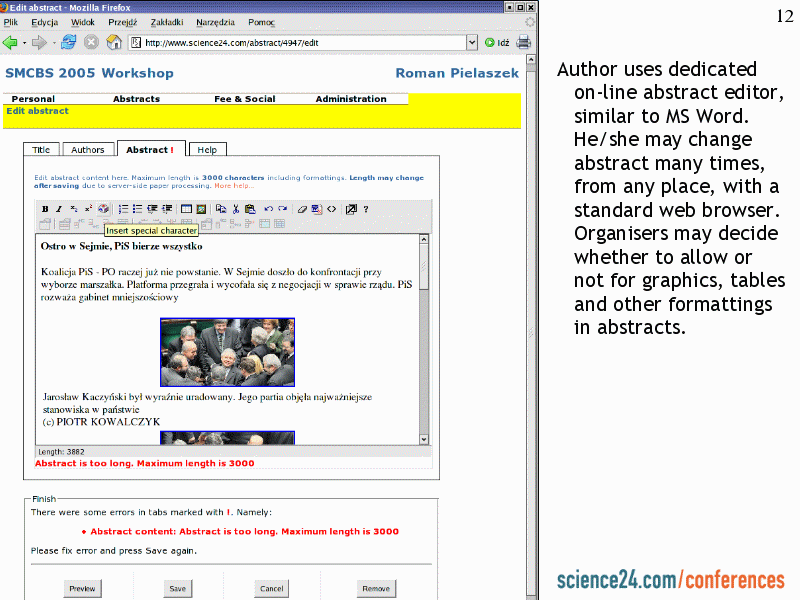Image resolution: width=800 pixels, height=600 pixels.
Task: Switch to the Title tab
Action: coord(41,150)
